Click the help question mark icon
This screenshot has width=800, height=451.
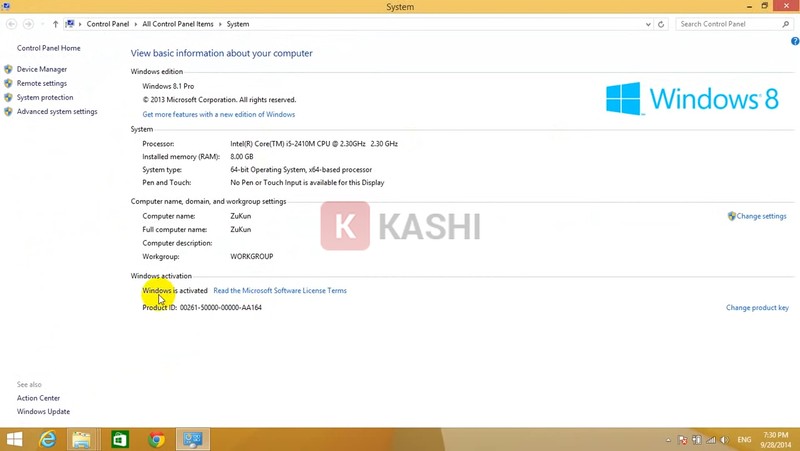795,41
